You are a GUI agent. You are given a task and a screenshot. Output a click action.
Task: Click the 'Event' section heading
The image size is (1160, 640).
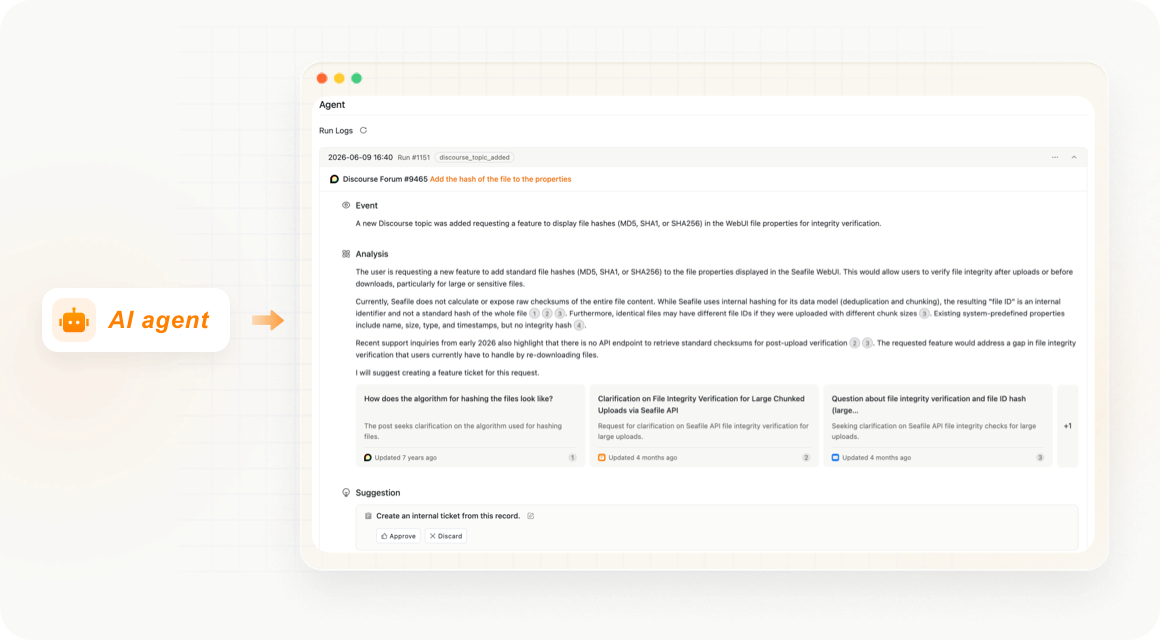(366, 206)
